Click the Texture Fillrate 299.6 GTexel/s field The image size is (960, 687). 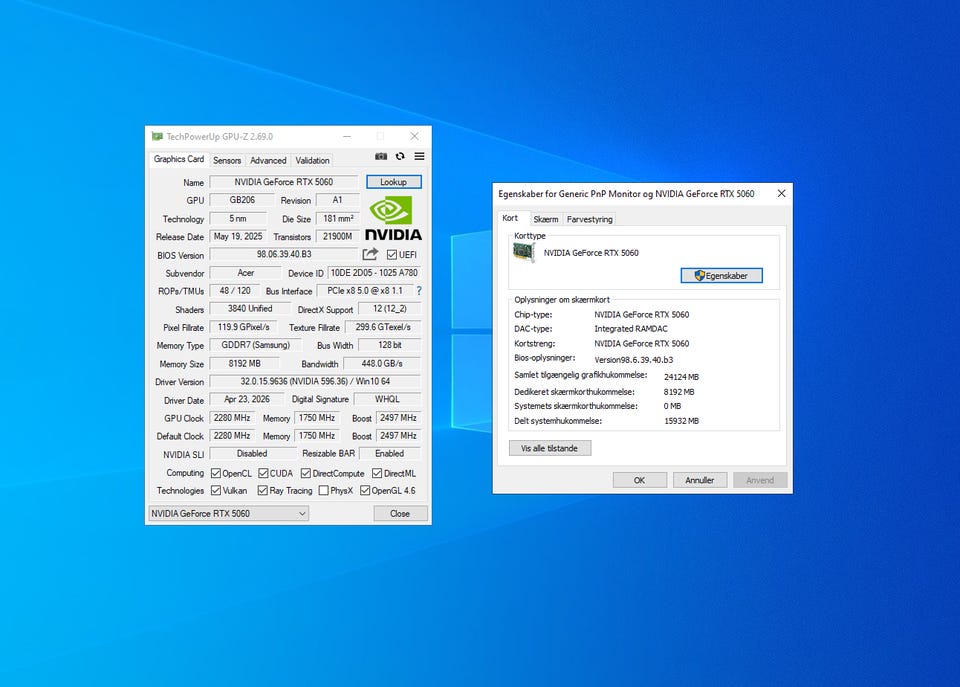pos(383,328)
